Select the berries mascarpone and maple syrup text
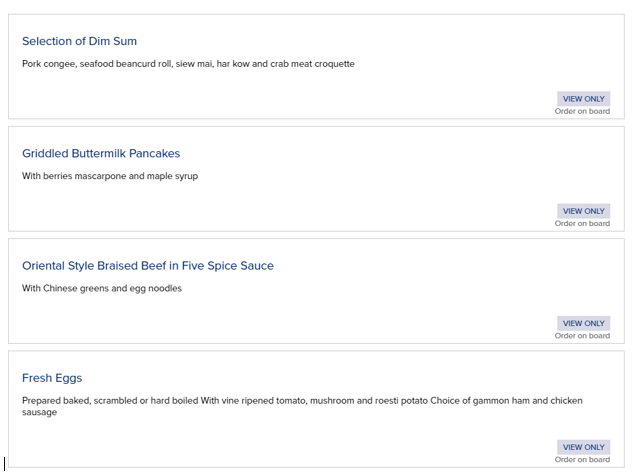633x476 pixels. pos(110,176)
